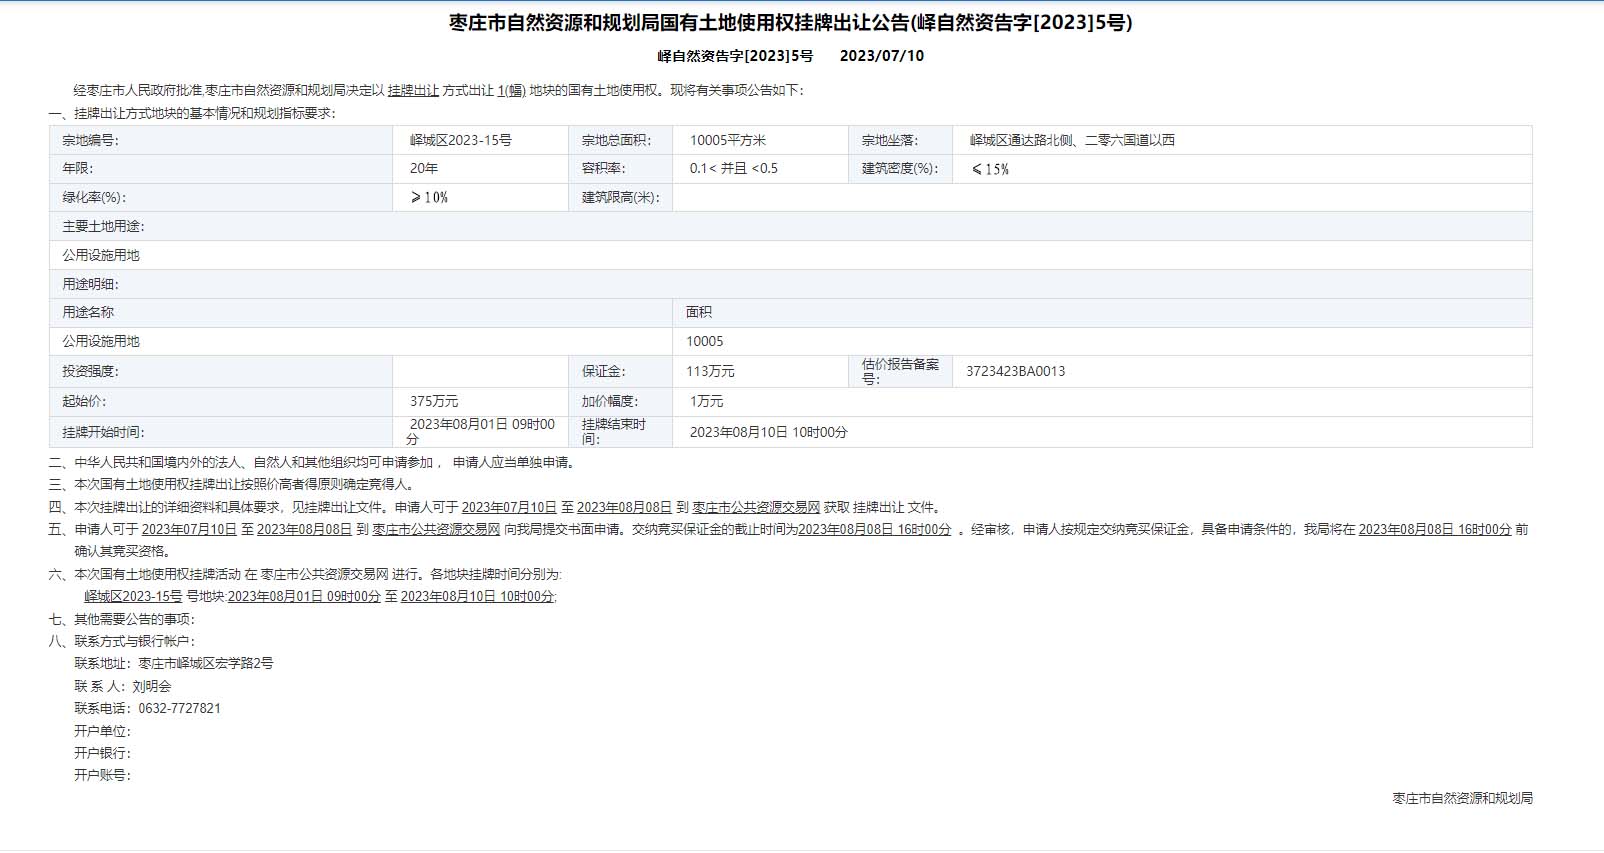Click signature 枣庄市自然资源和规划局 at bottom right
The image size is (1604, 853).
[x=1462, y=798]
